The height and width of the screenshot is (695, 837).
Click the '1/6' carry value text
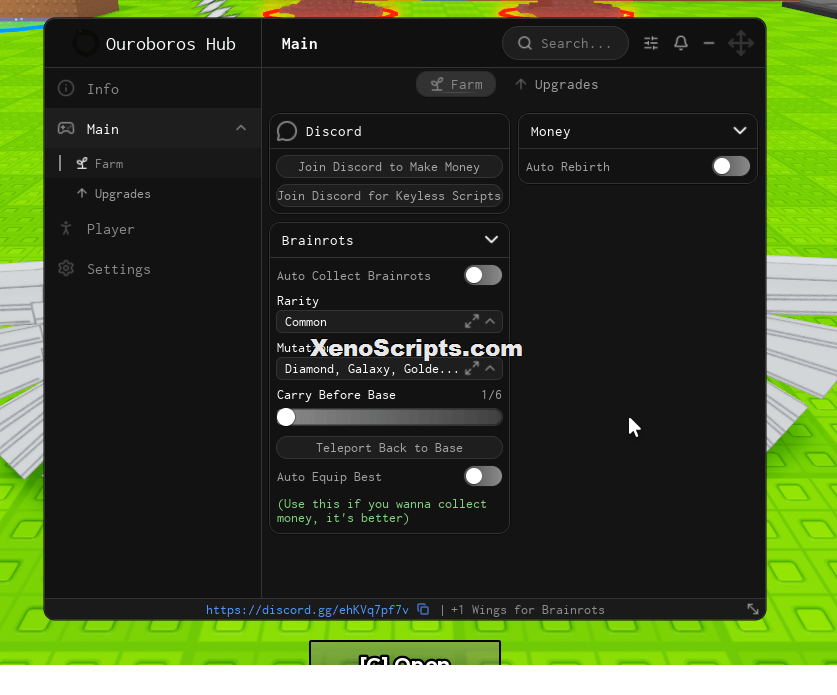coord(491,395)
